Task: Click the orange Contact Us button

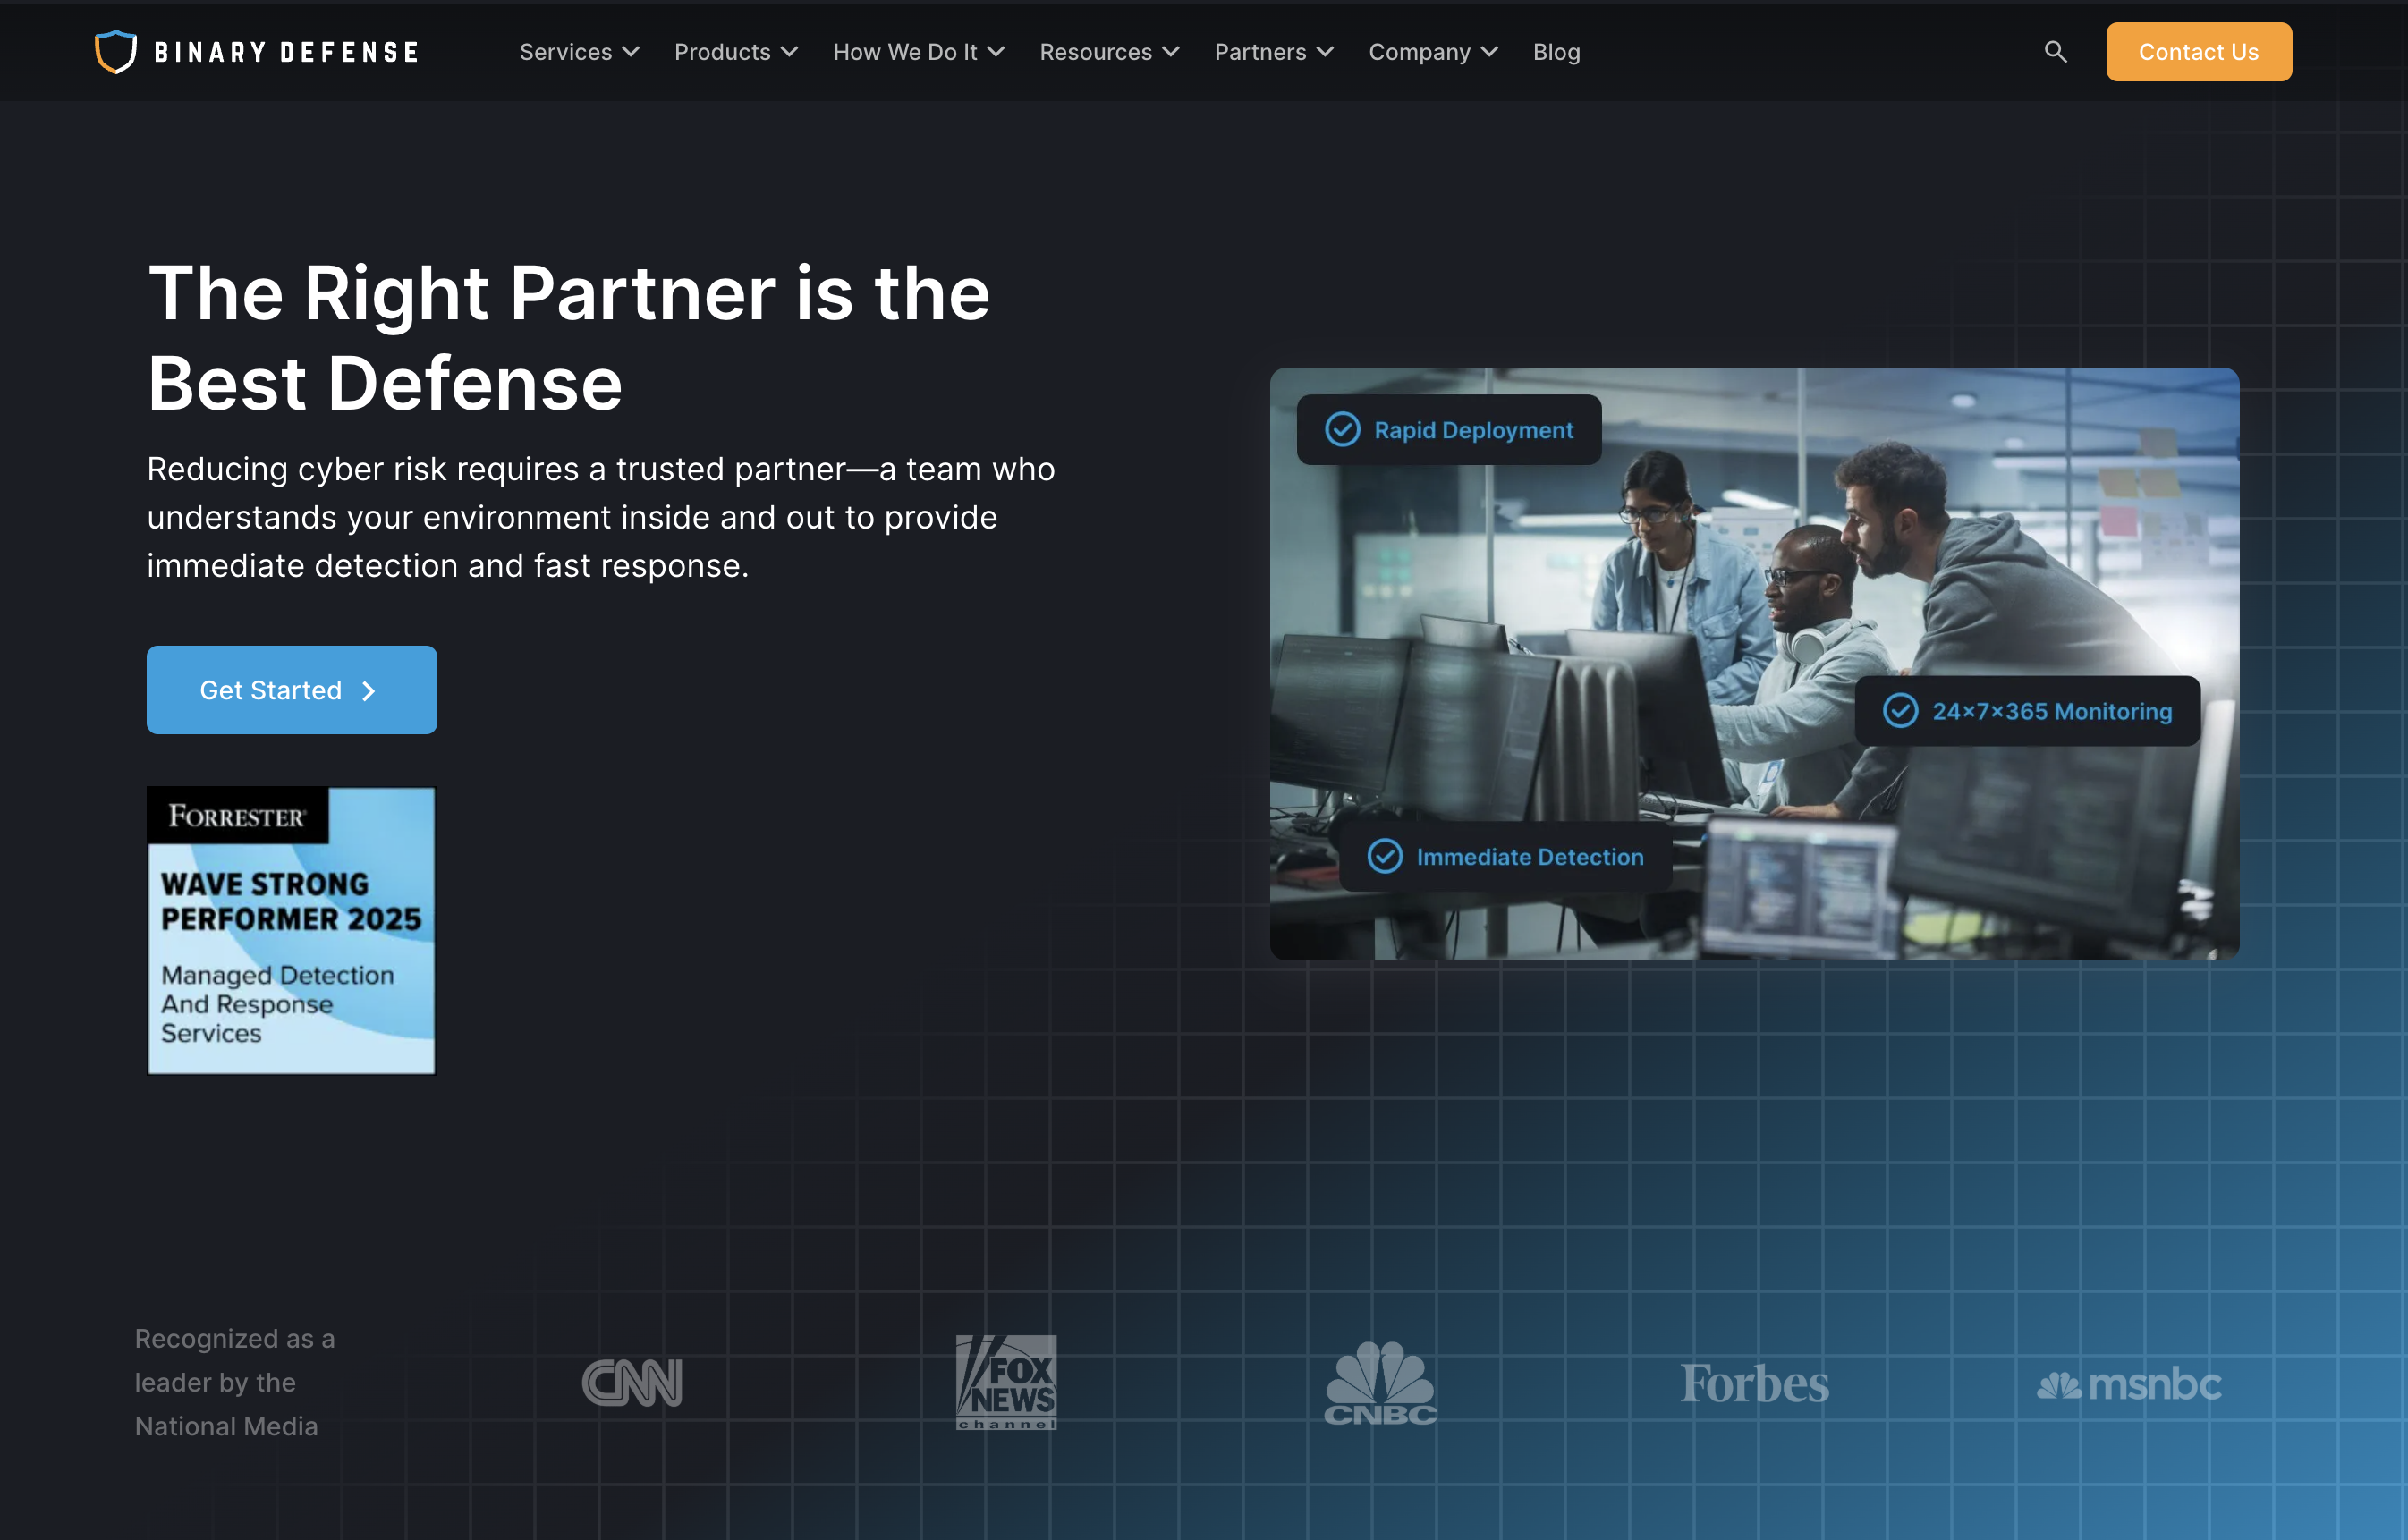Action: point(2198,52)
